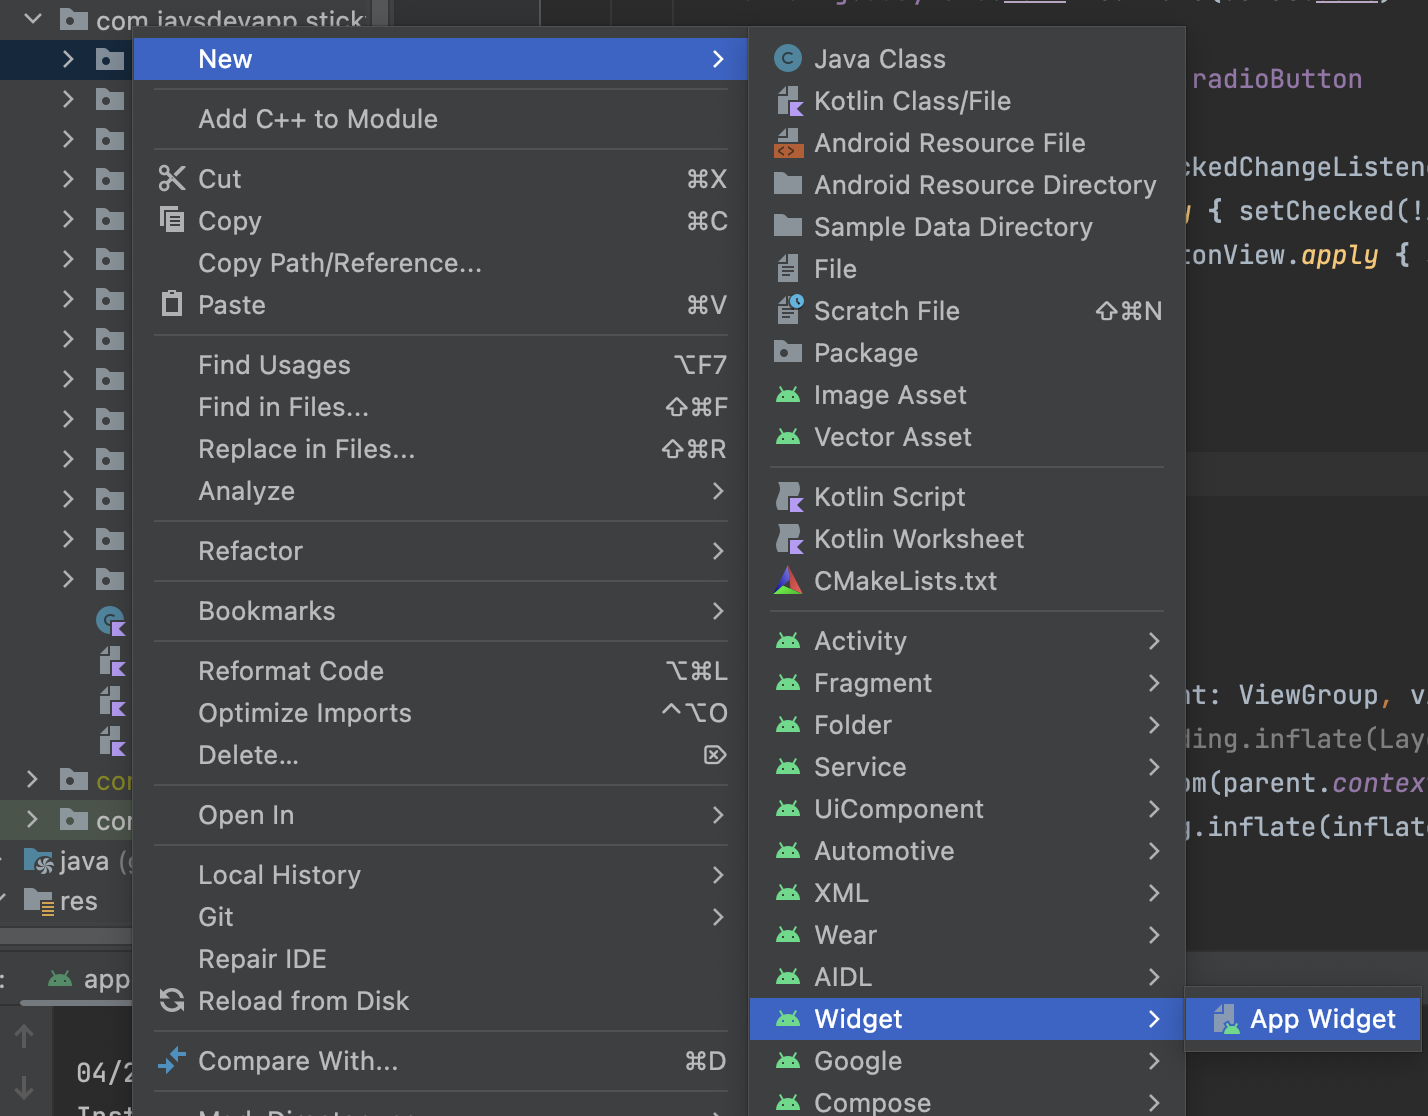Click the App Widget icon
Image resolution: width=1428 pixels, height=1116 pixels.
pos(1226,1019)
